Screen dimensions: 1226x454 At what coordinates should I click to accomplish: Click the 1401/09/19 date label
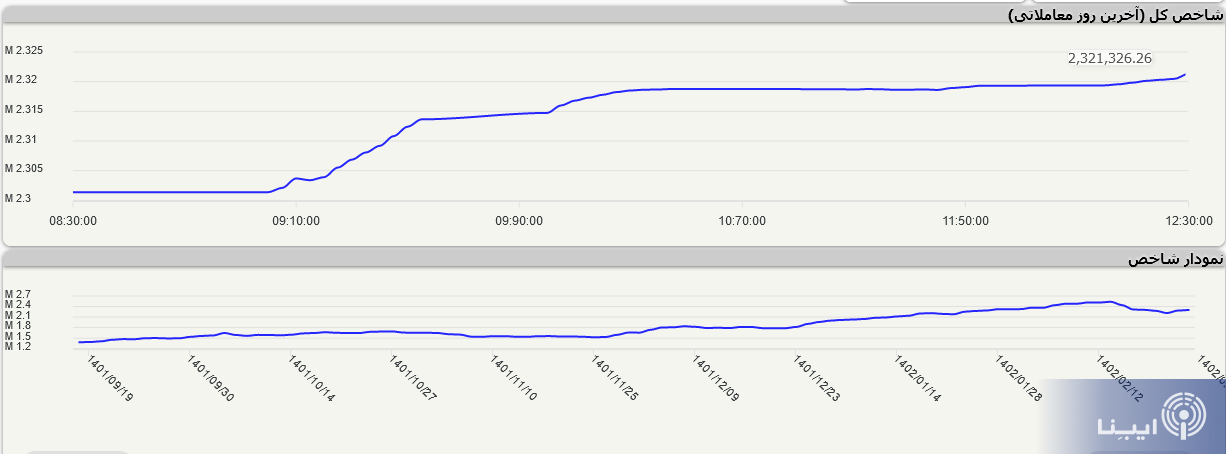(x=110, y=378)
